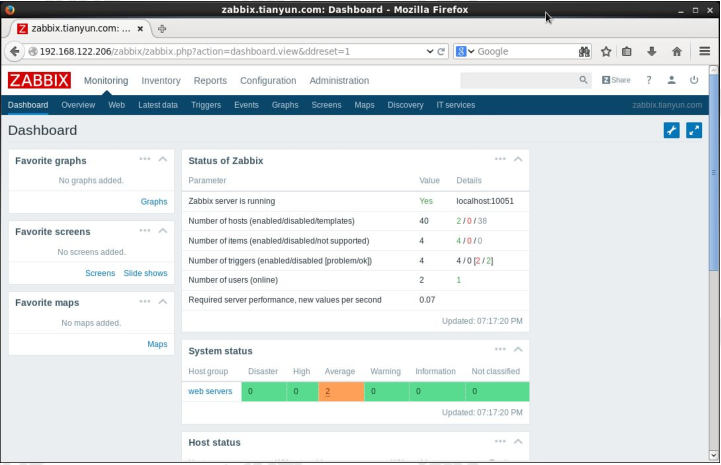Collapse the Favorite maps widget

click(x=163, y=302)
